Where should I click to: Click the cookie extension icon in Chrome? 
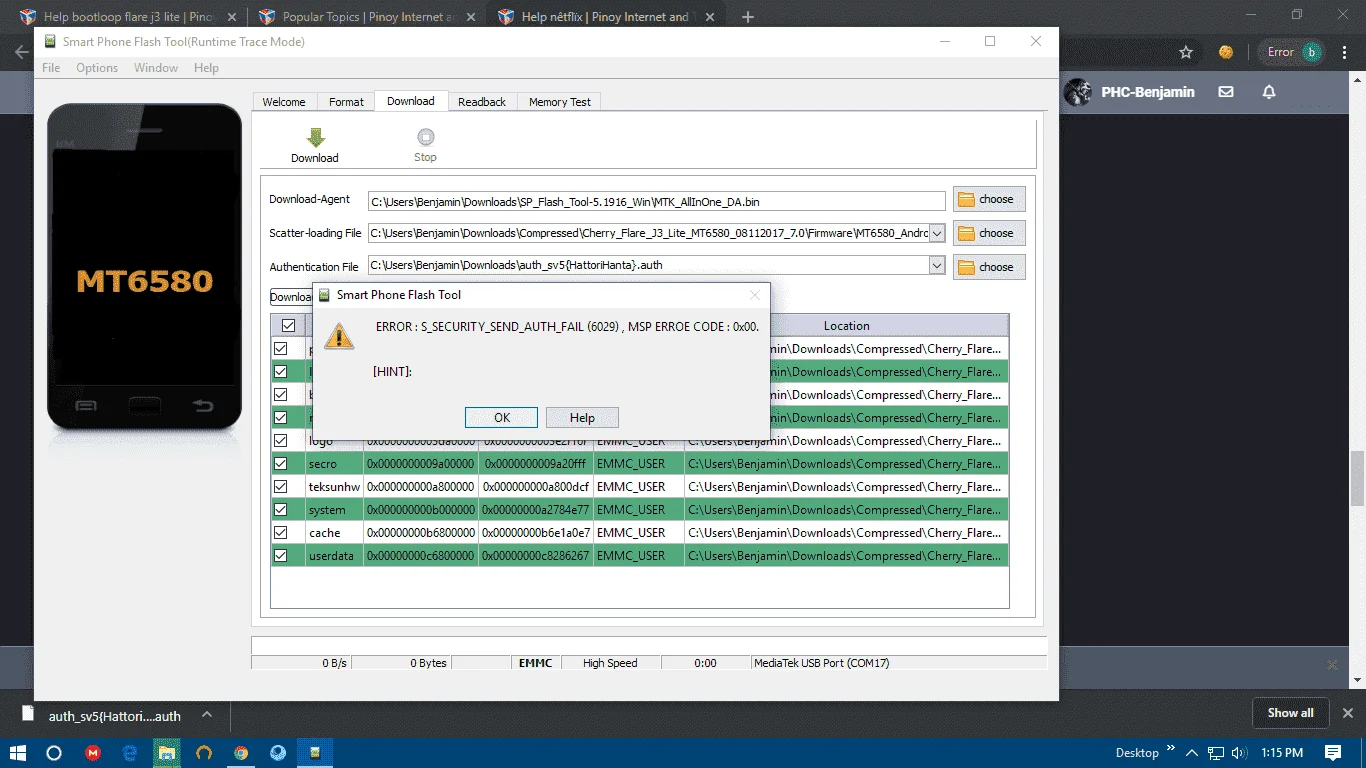pos(1225,52)
